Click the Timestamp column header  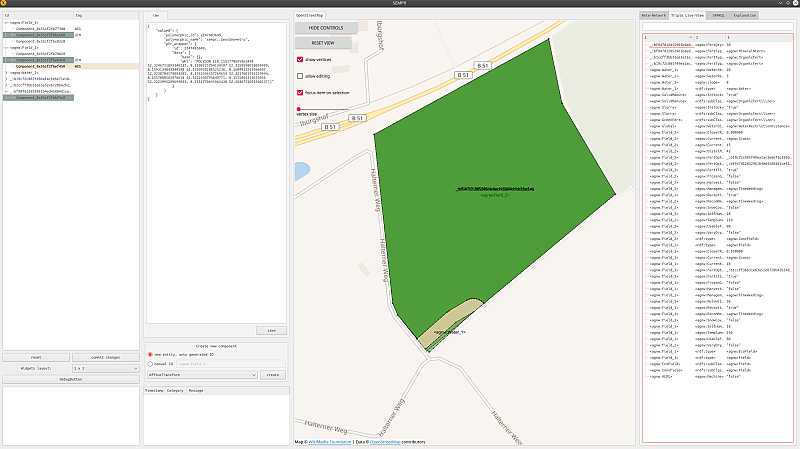(x=155, y=390)
